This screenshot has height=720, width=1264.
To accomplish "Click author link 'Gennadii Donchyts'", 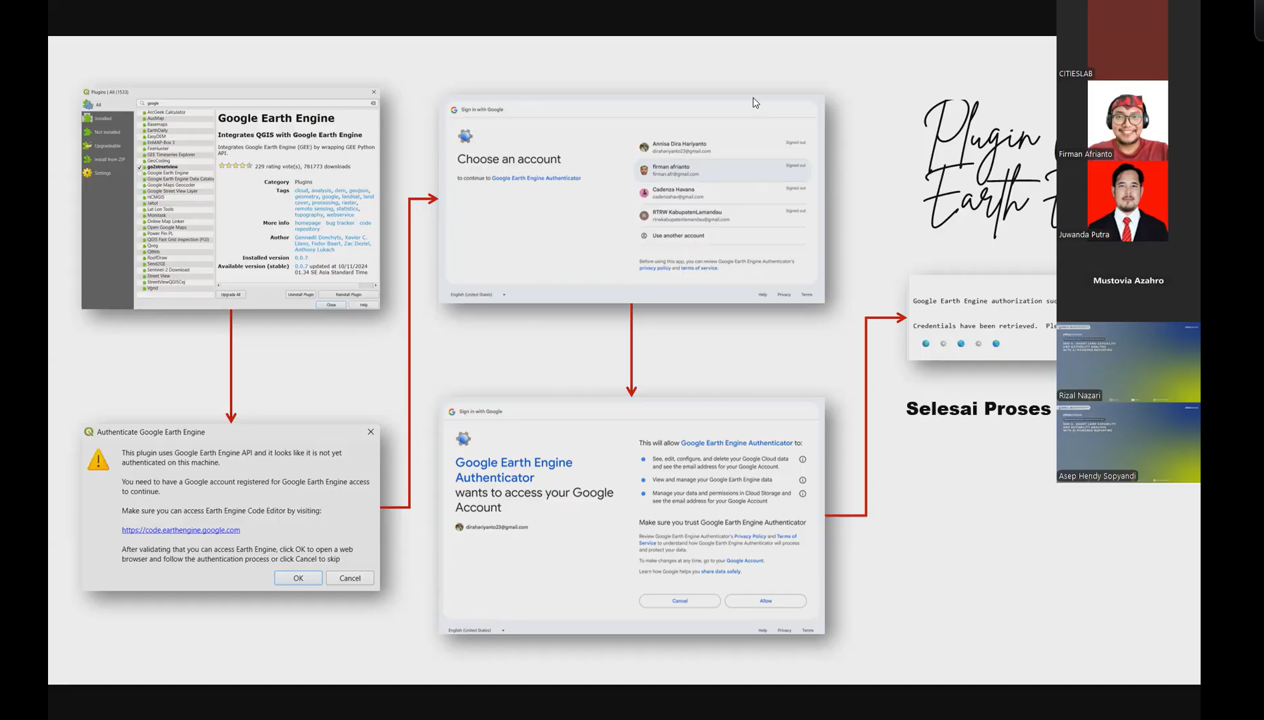I will click(x=318, y=238).
